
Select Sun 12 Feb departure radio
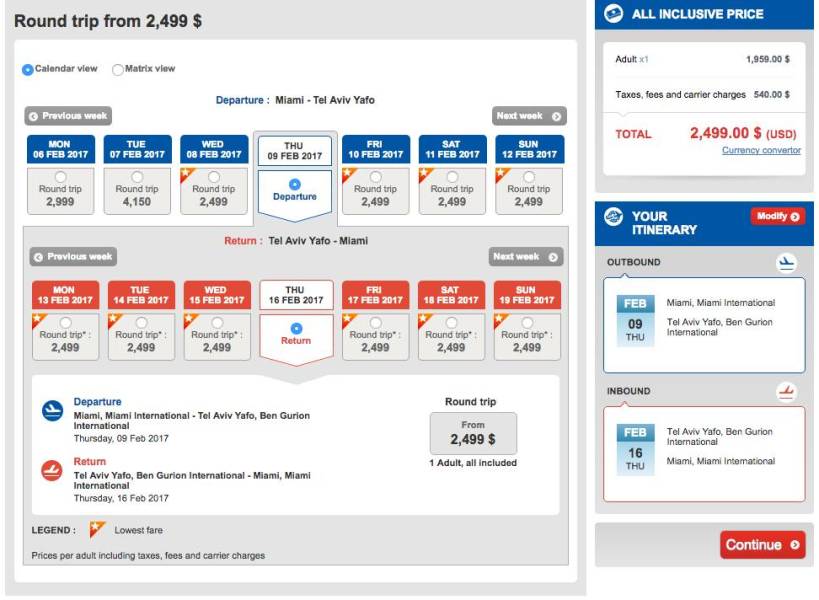point(529,177)
